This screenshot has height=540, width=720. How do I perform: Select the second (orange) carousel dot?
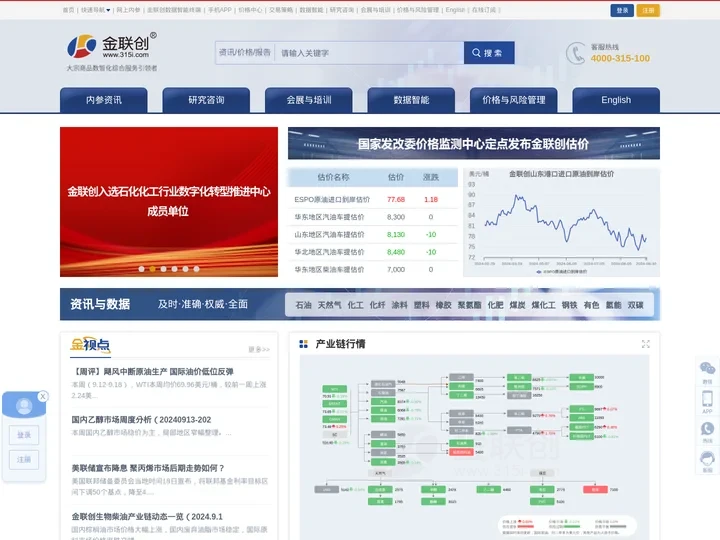coord(152,269)
